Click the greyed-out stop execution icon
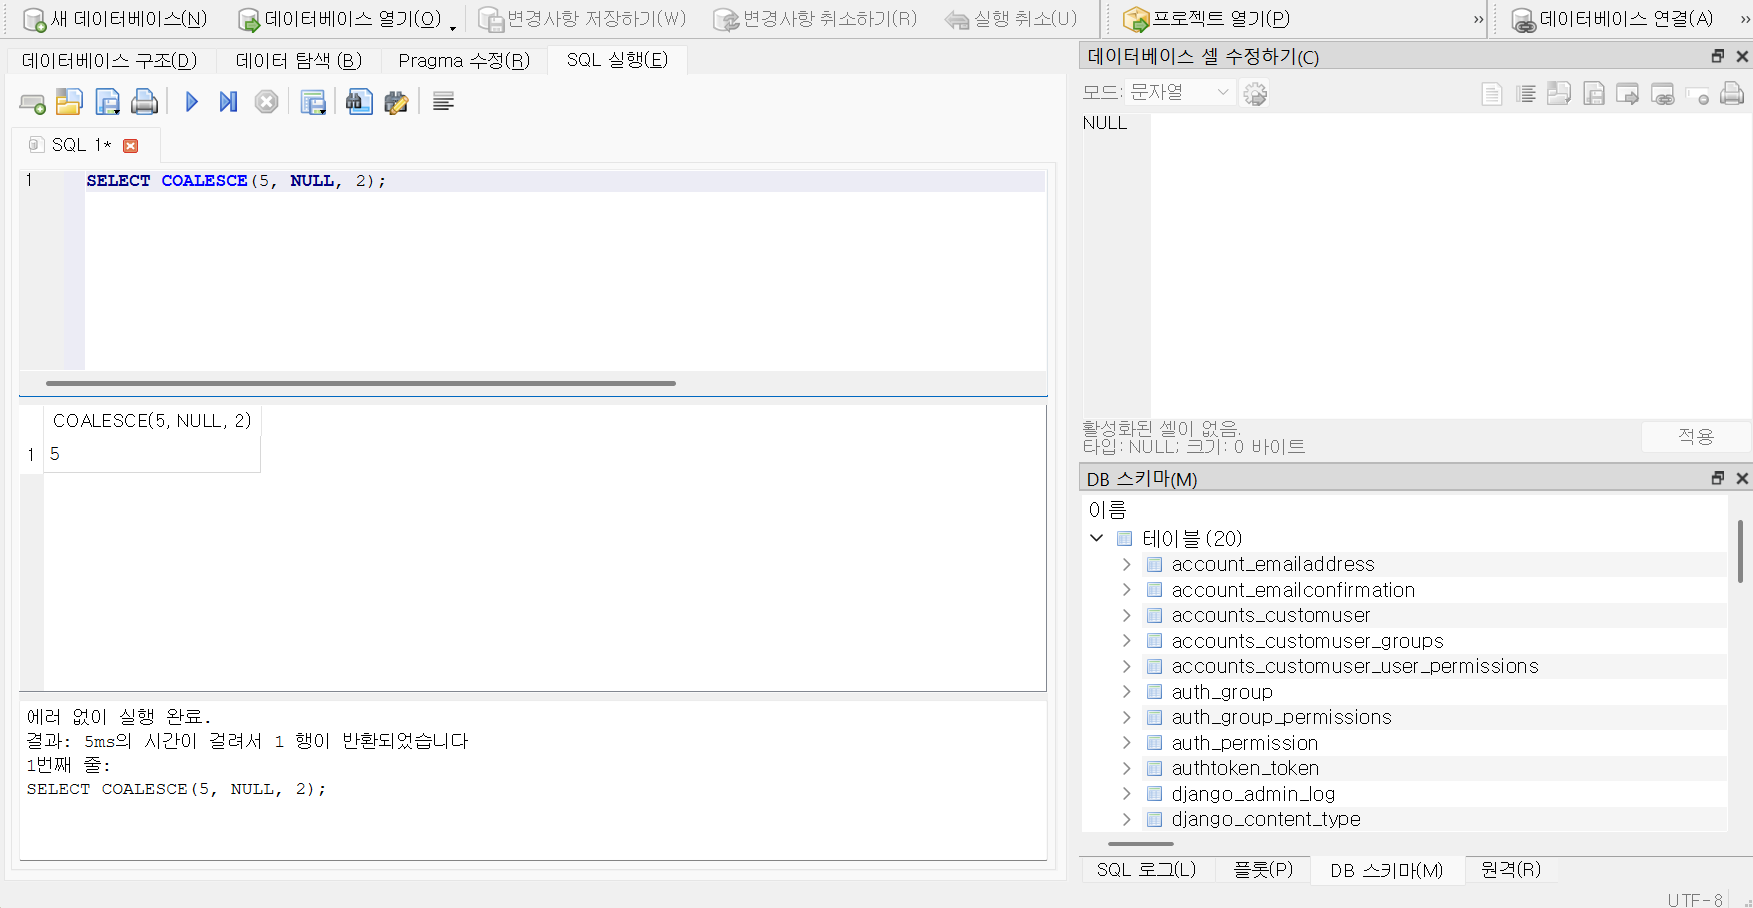 pos(266,102)
